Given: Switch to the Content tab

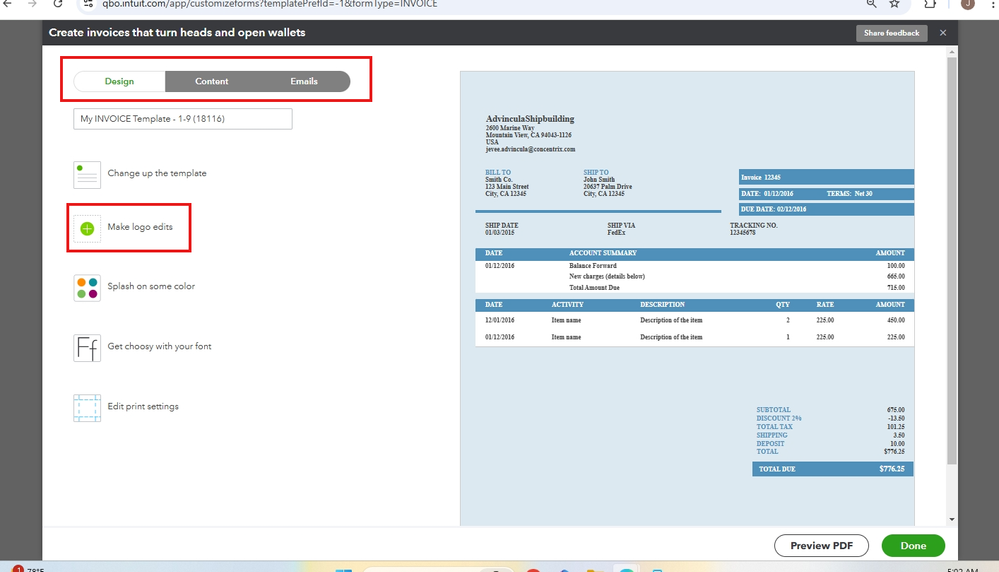Looking at the screenshot, I should click(212, 82).
